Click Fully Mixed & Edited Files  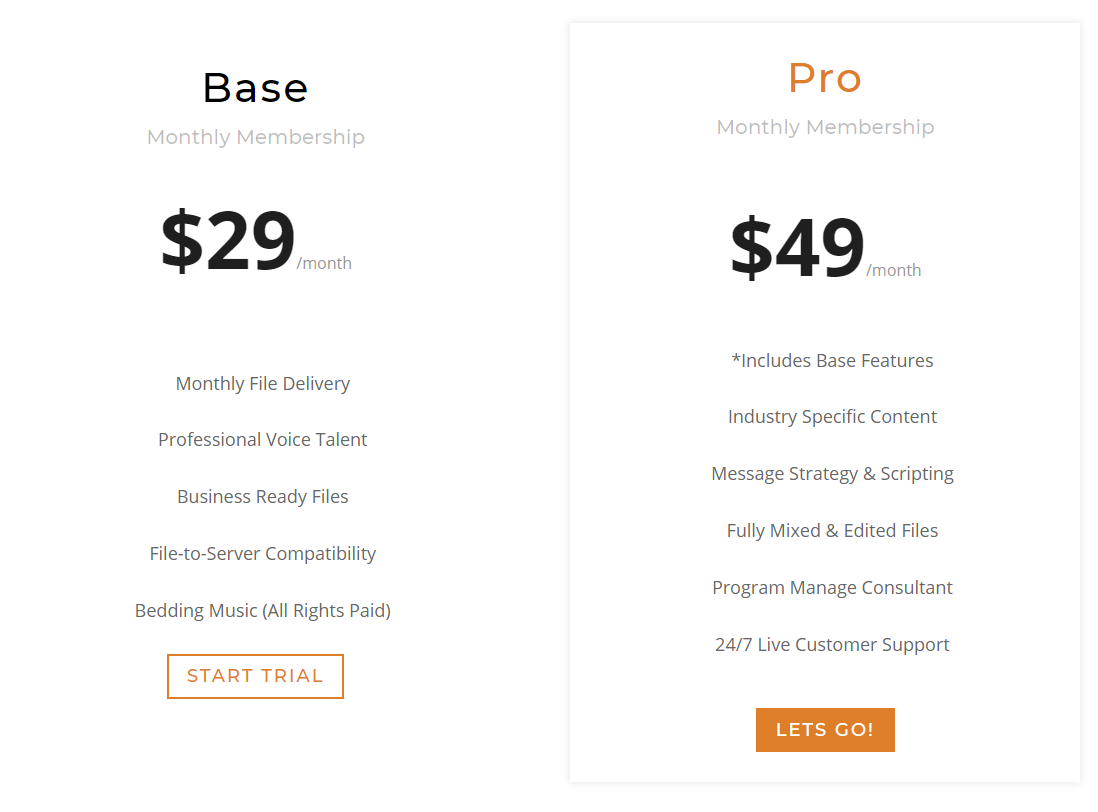click(x=832, y=531)
